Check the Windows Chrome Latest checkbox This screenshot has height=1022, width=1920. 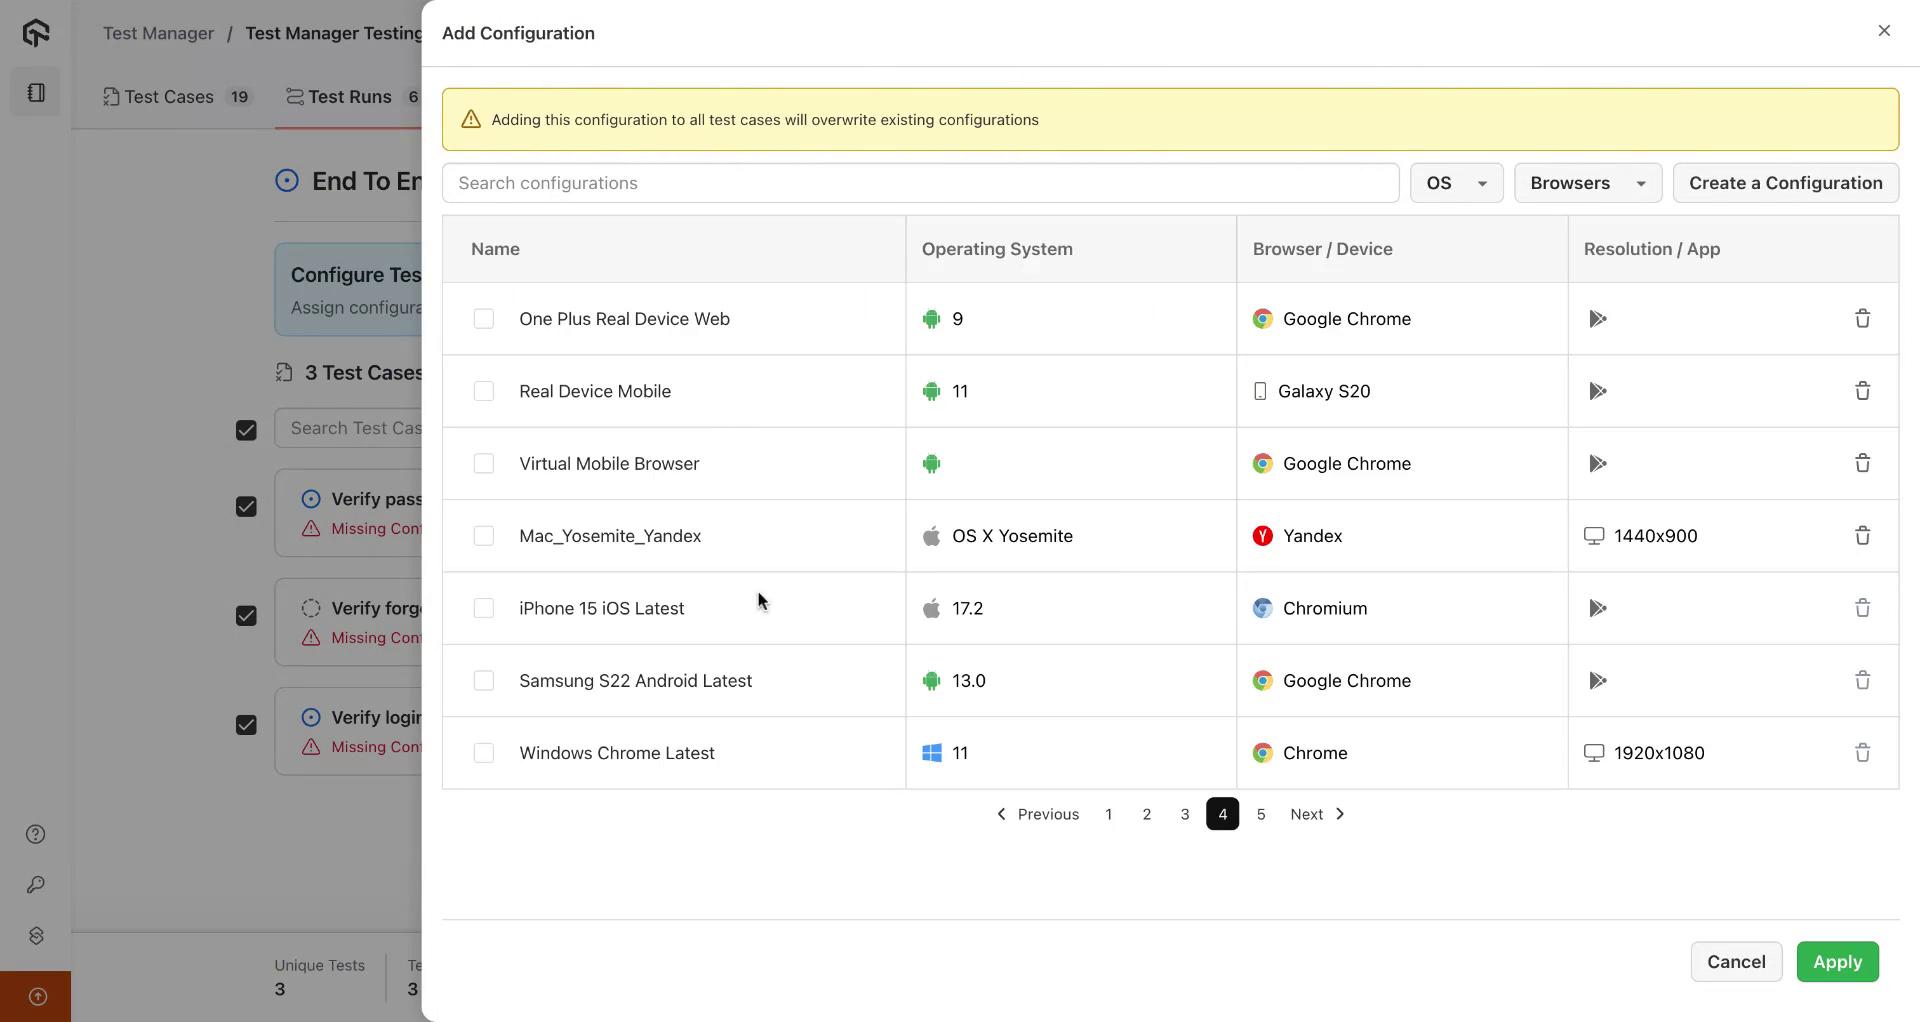(484, 753)
